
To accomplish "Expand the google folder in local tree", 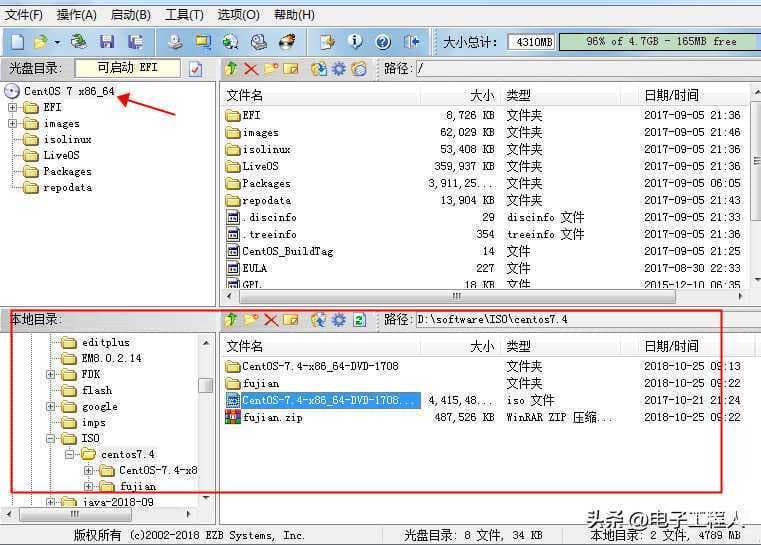I will pyautogui.click(x=50, y=407).
